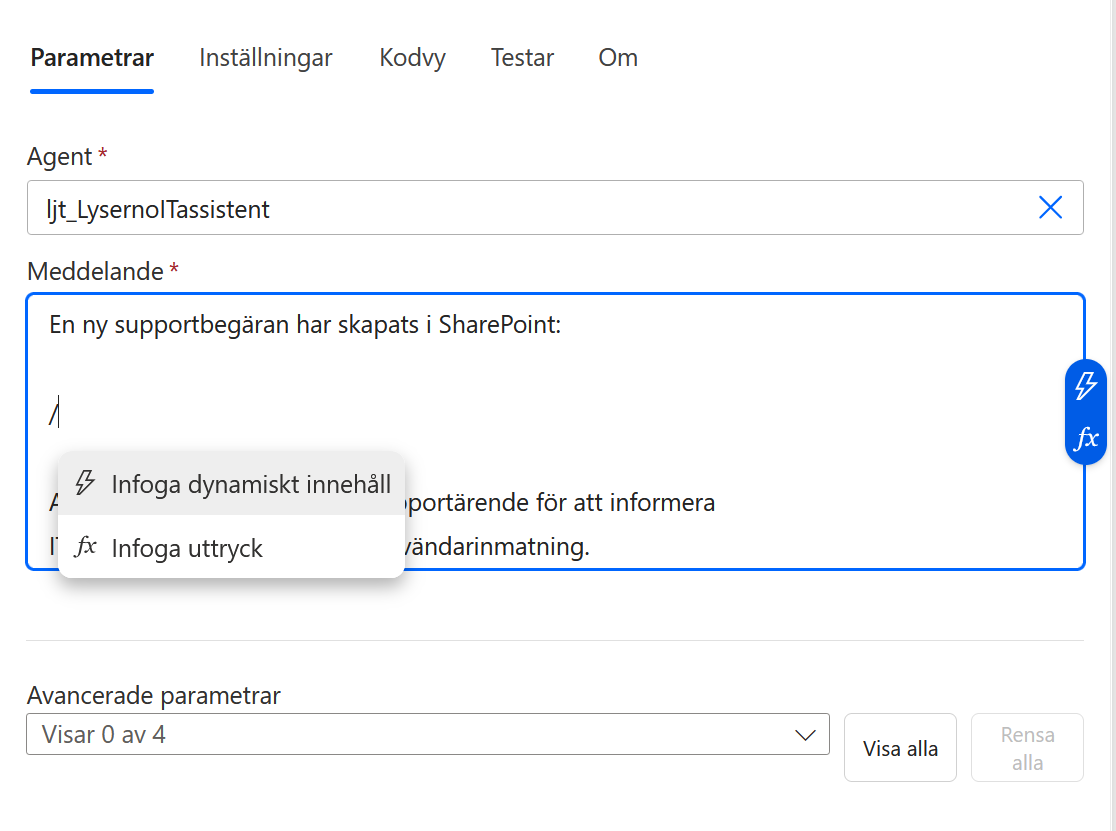Click the text 'portärende för att informera'

click(x=560, y=502)
